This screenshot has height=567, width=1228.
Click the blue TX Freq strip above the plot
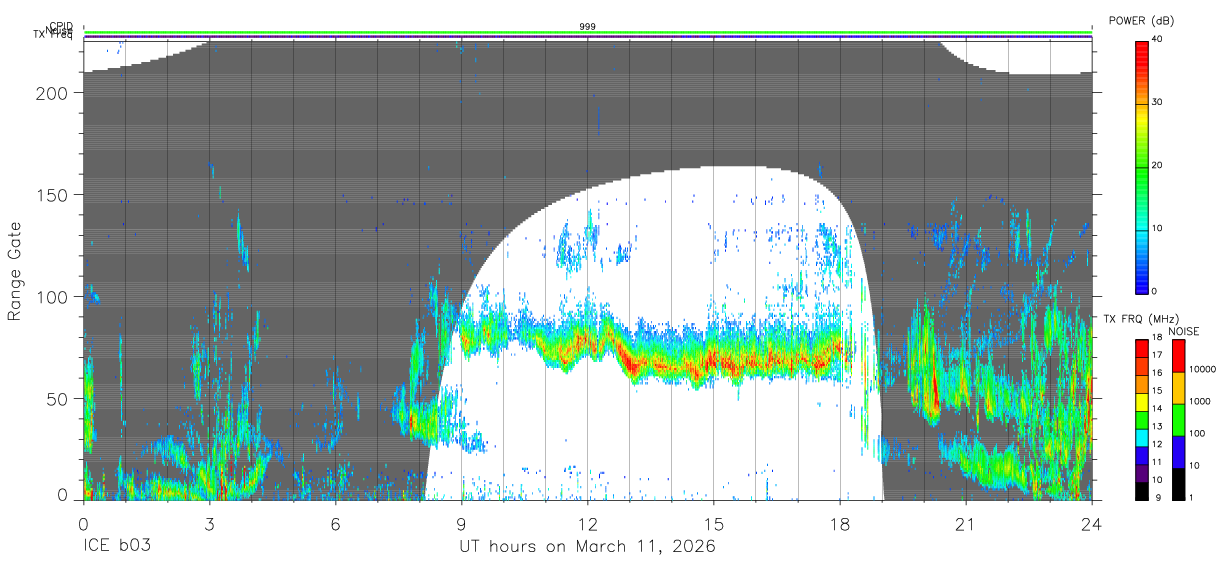tap(588, 37)
